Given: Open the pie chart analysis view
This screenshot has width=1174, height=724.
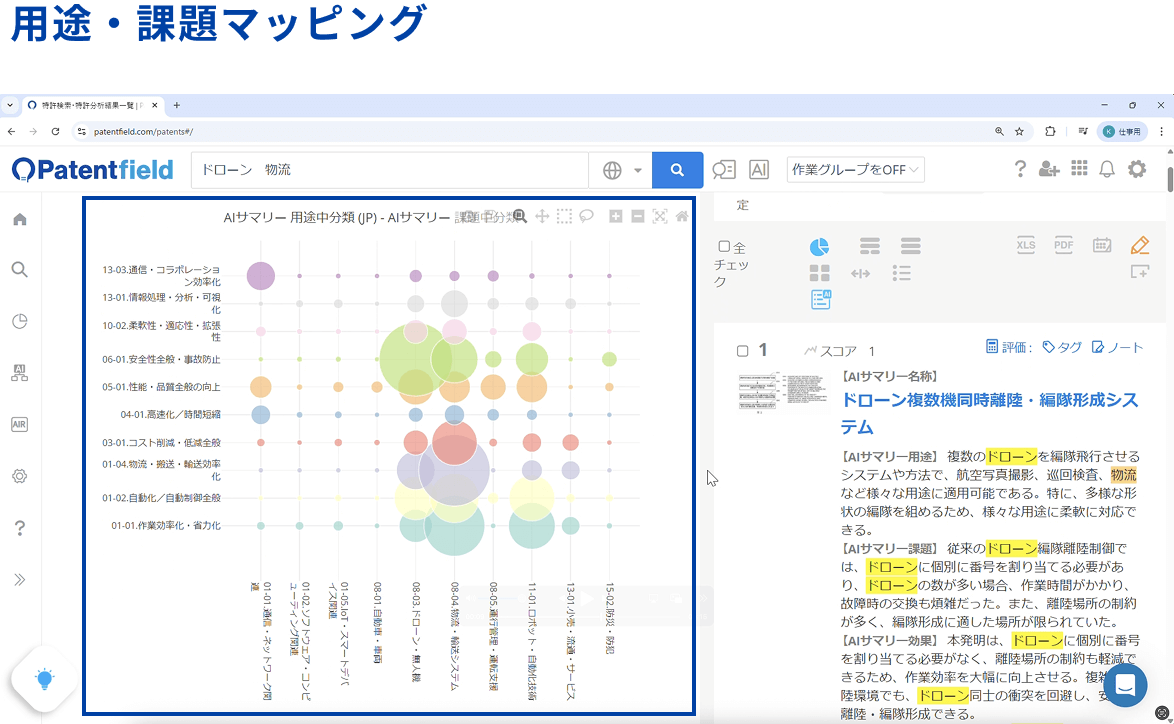Looking at the screenshot, I should [819, 247].
